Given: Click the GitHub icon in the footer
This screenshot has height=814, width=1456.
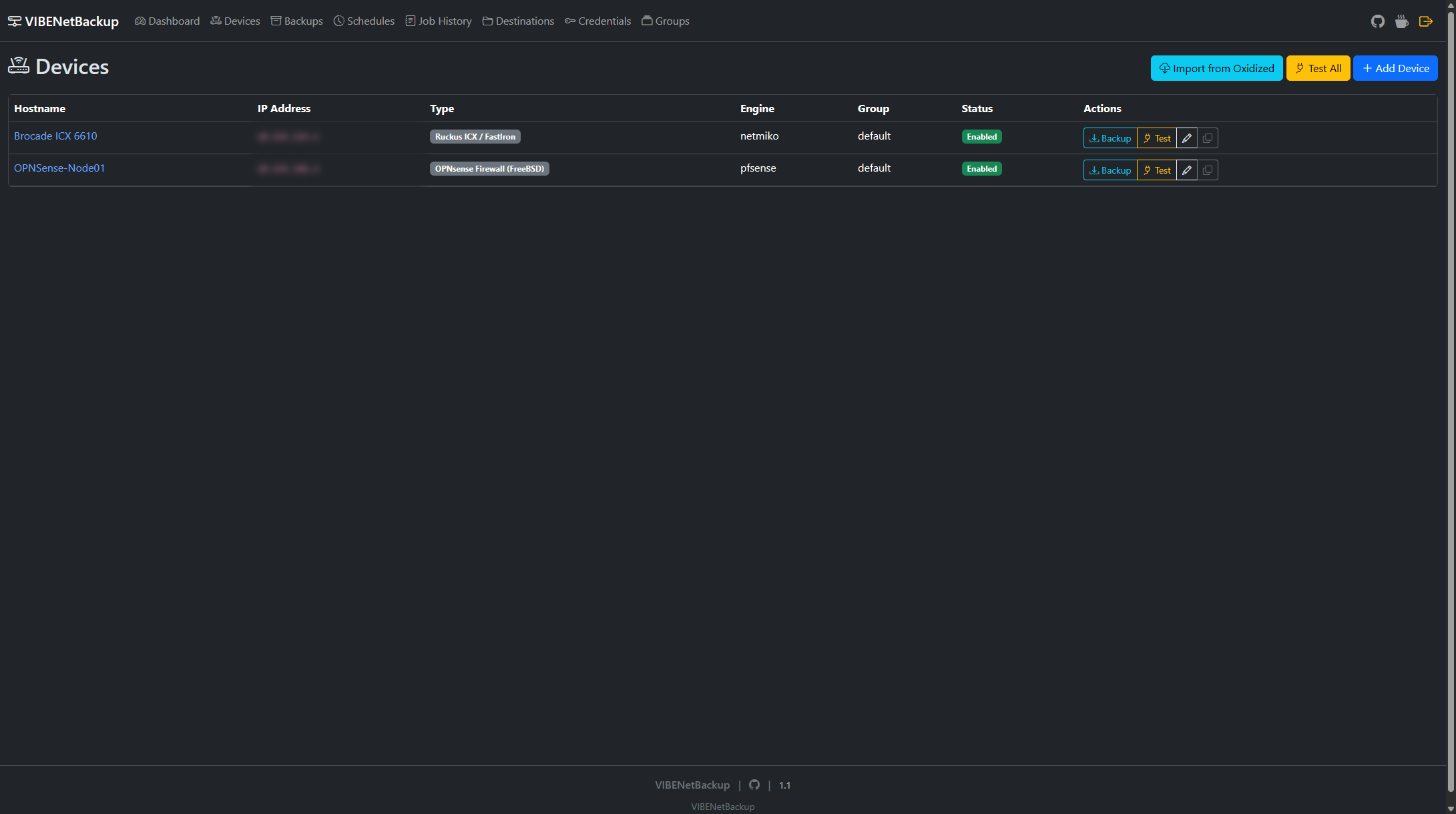Looking at the screenshot, I should point(754,785).
